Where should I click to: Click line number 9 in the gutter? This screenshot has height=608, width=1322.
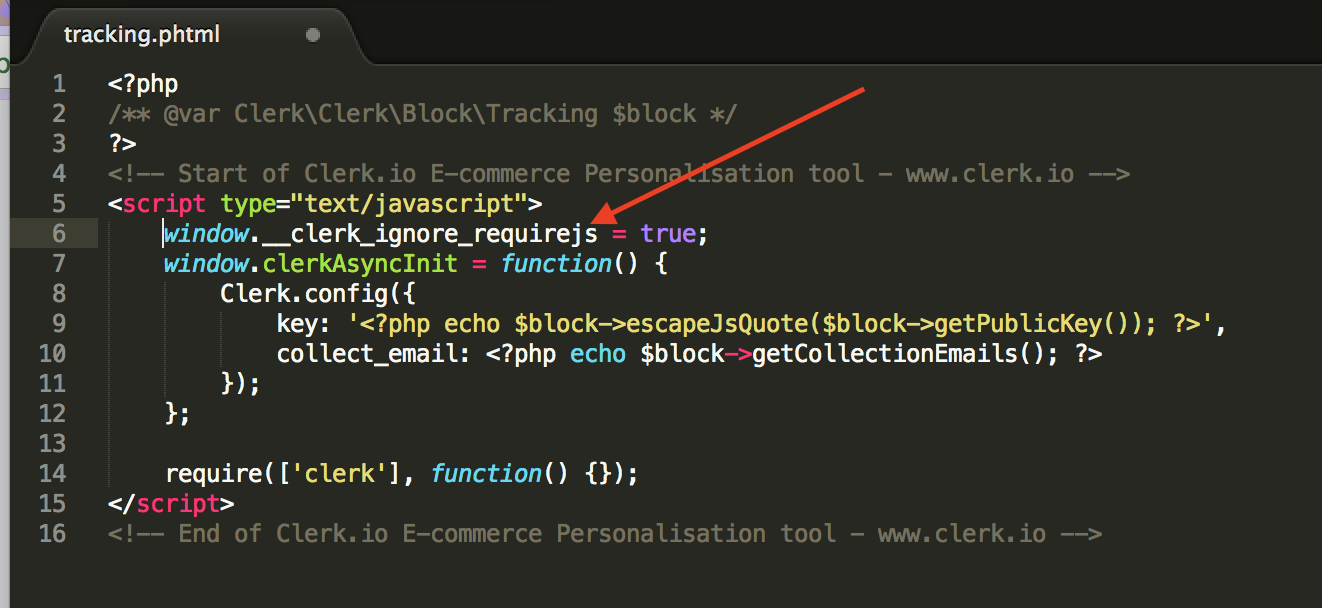coord(59,323)
